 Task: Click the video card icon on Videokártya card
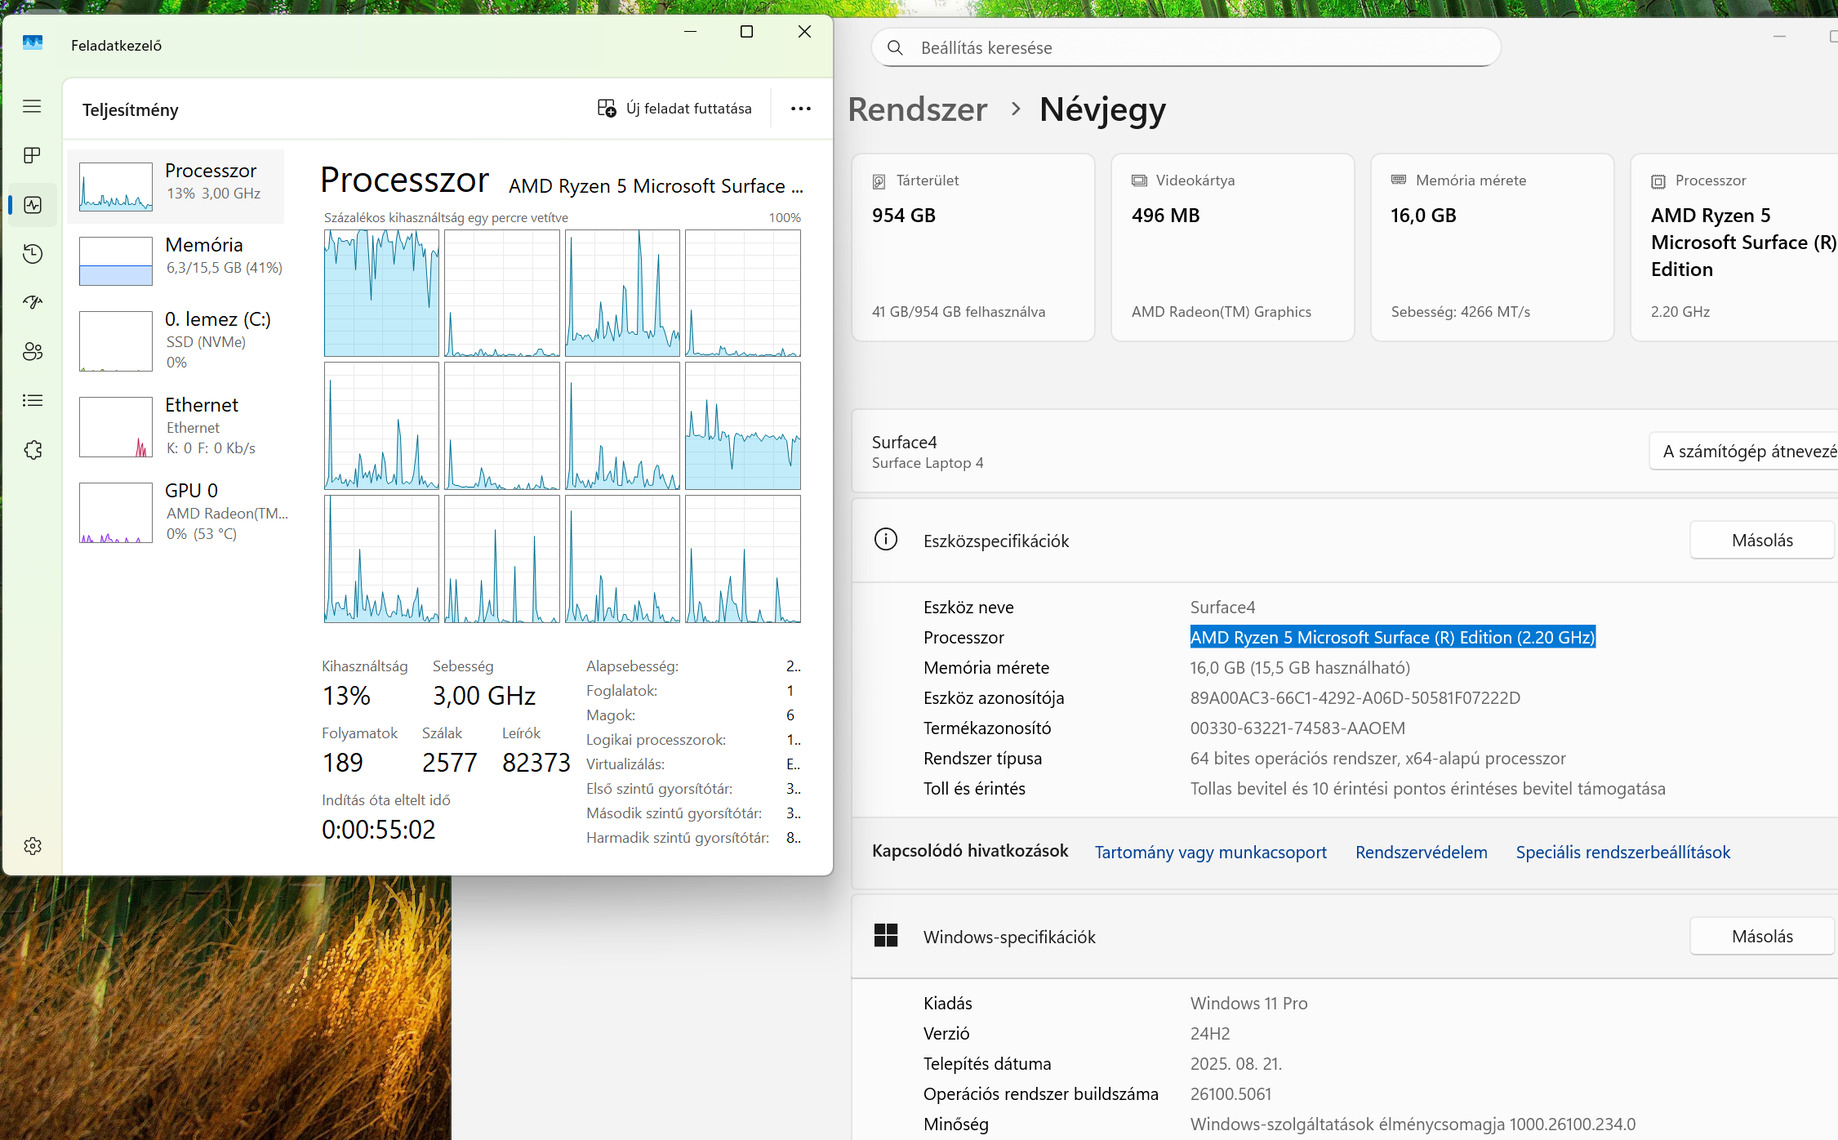1139,181
